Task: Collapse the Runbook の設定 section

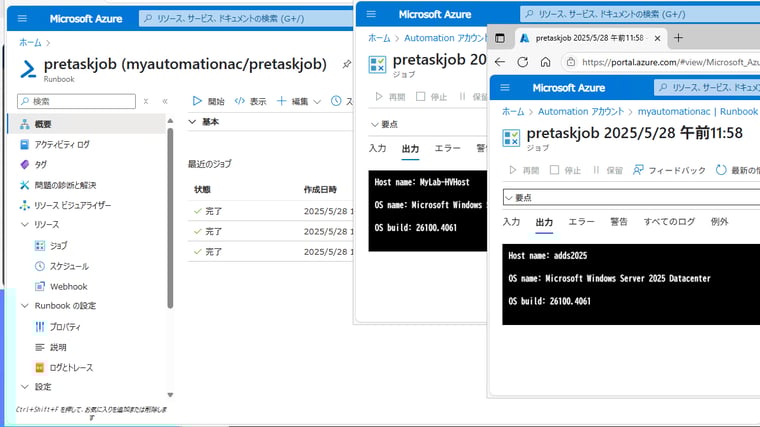Action: point(25,306)
